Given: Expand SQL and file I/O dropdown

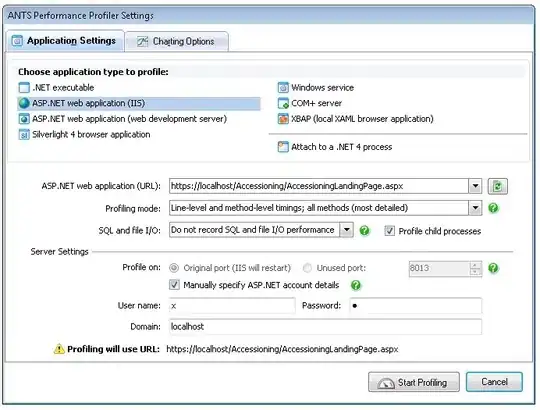Looking at the screenshot, I should pyautogui.click(x=346, y=230).
